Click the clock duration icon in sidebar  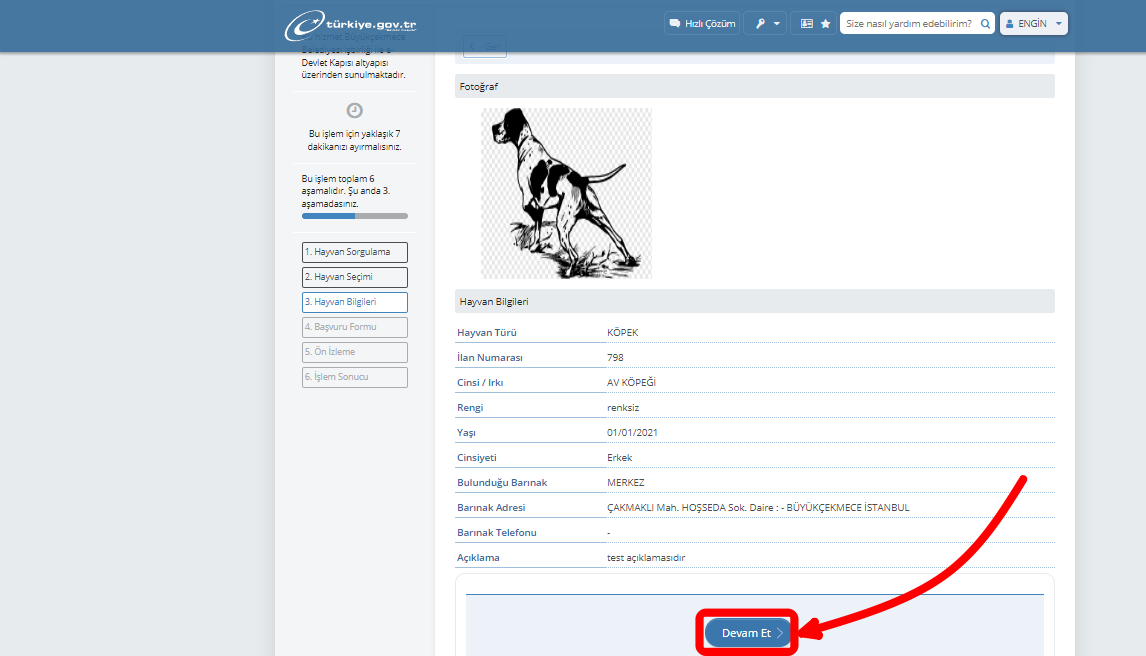pos(354,110)
